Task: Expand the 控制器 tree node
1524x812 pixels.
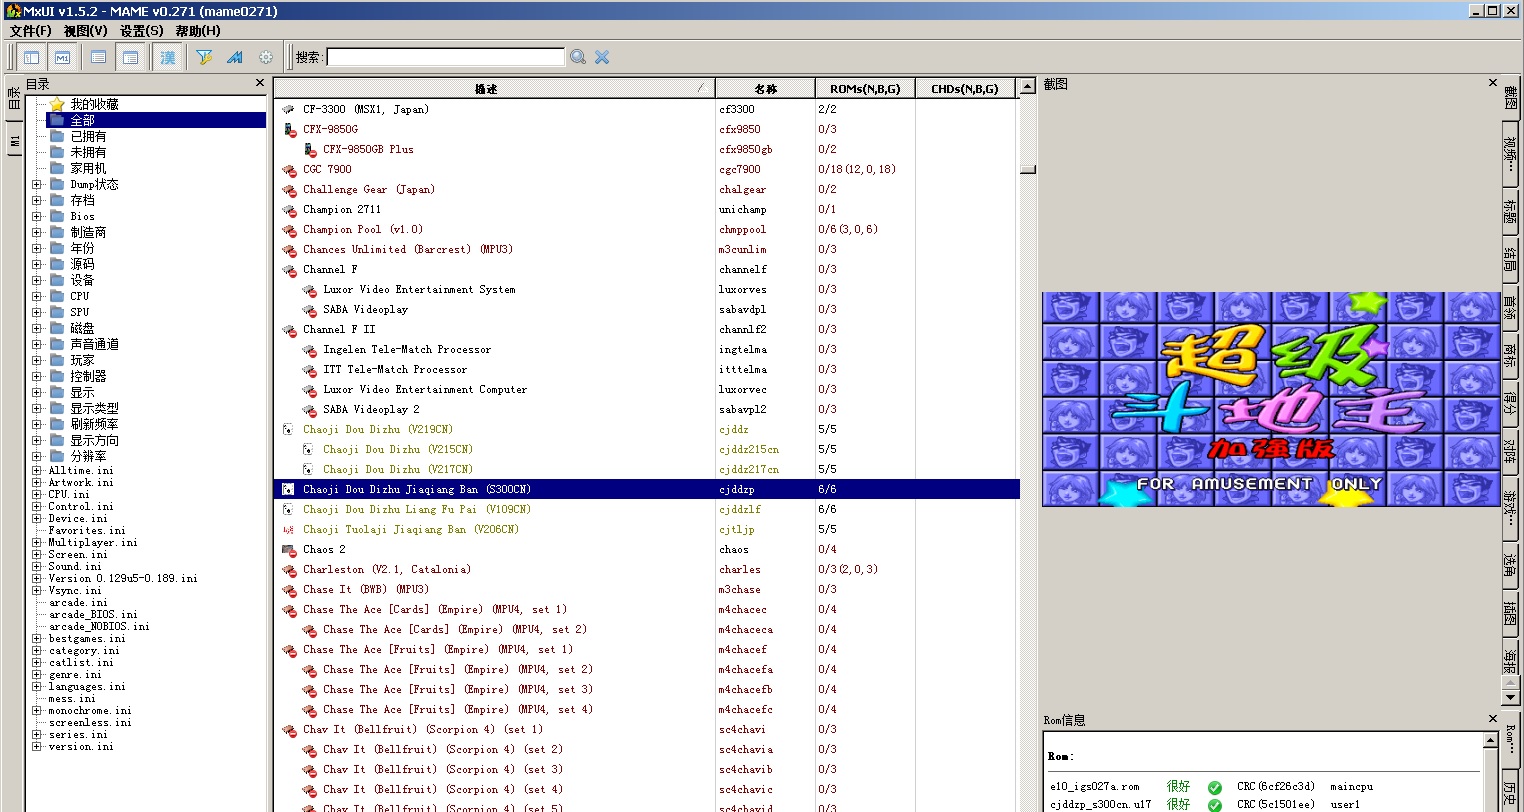Action: click(36, 376)
